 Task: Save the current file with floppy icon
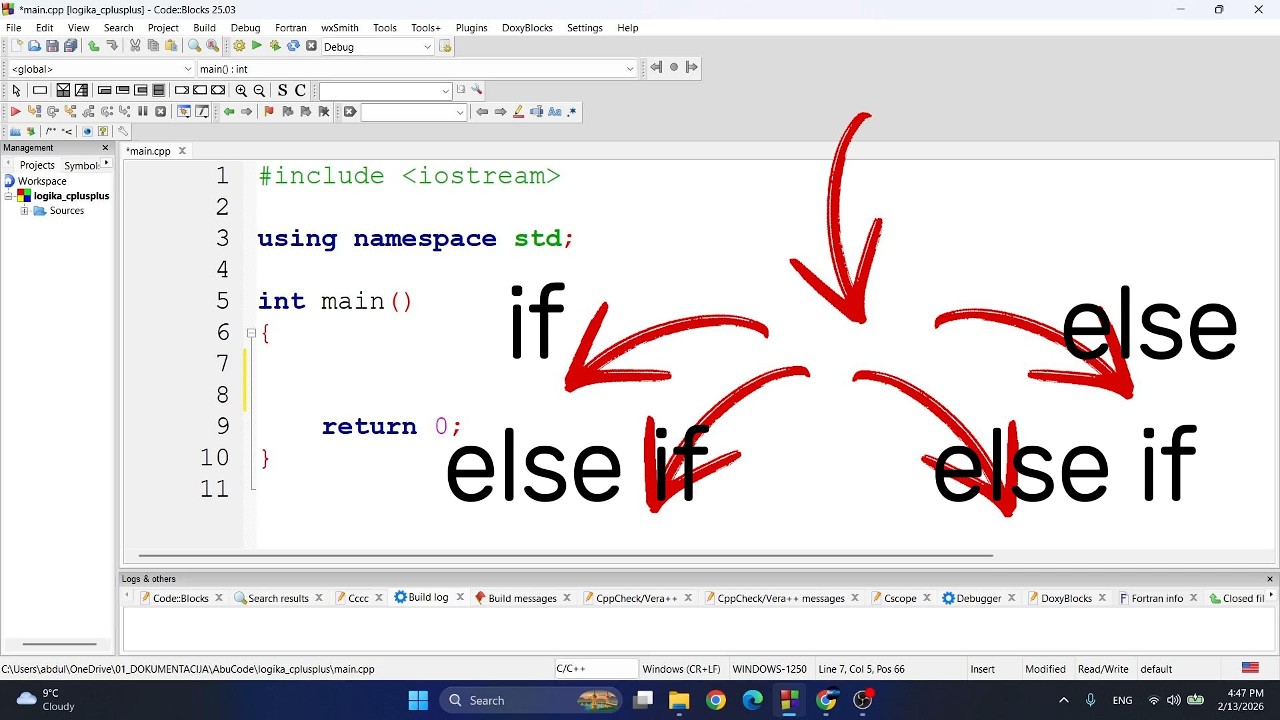coord(52,46)
